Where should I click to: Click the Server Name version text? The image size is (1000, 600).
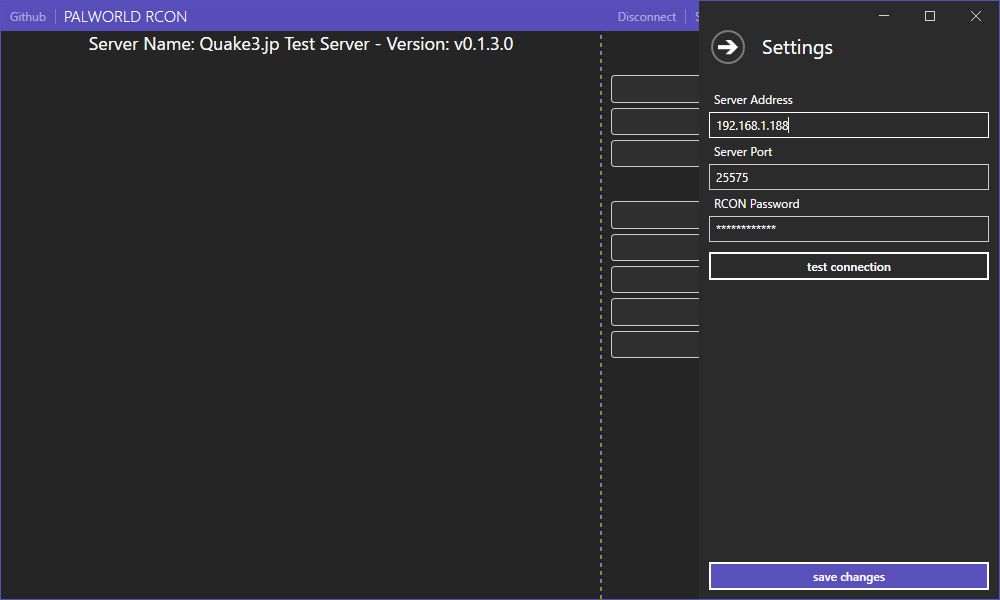point(300,44)
